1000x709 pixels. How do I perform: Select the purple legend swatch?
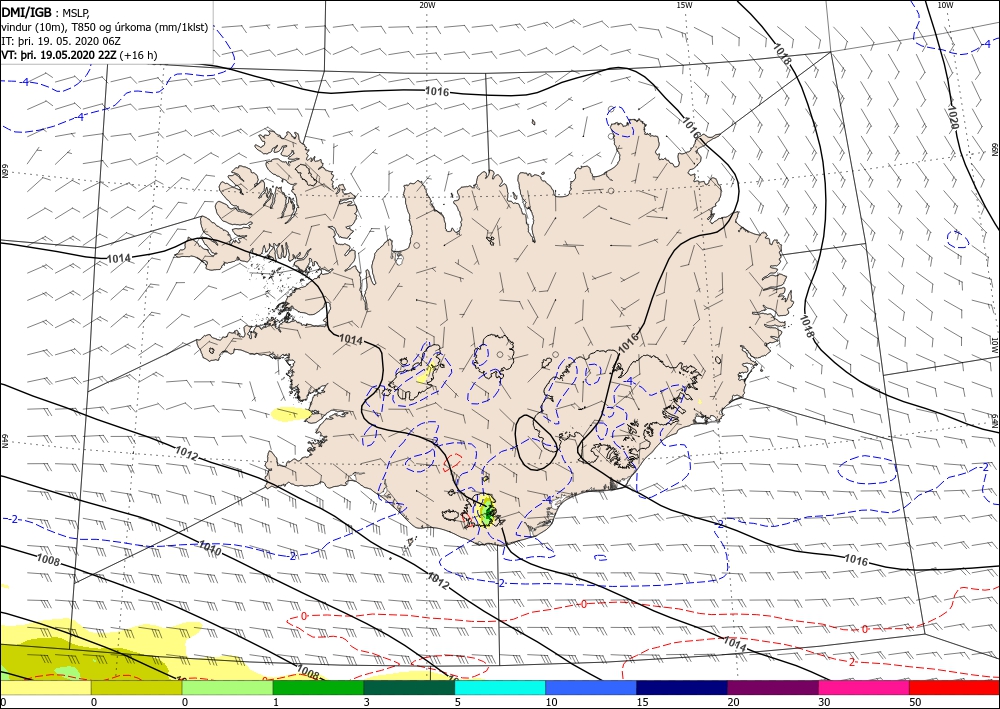click(773, 687)
